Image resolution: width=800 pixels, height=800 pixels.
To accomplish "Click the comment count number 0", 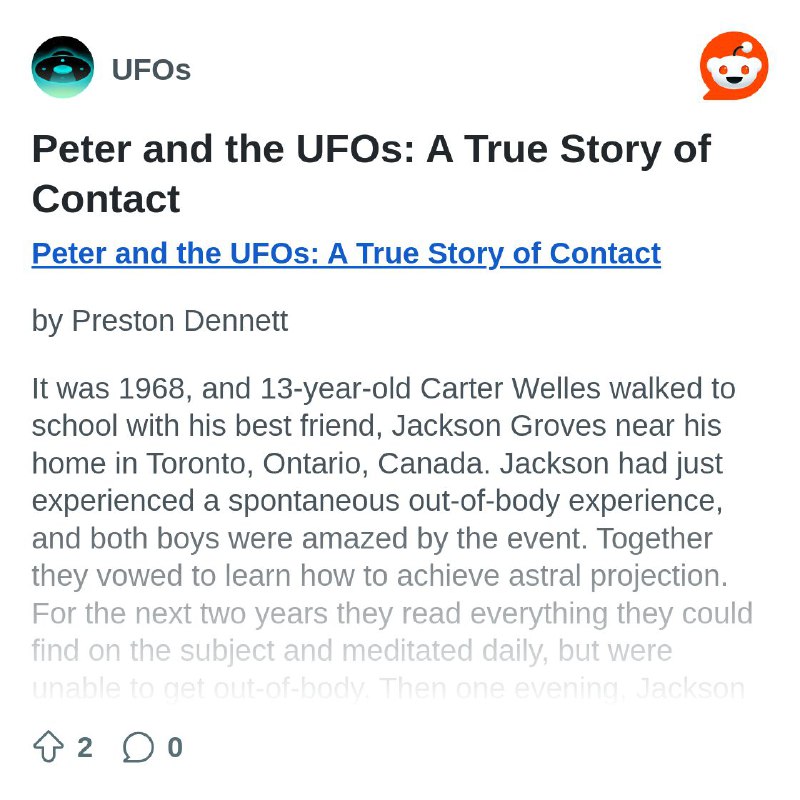I will (175, 747).
